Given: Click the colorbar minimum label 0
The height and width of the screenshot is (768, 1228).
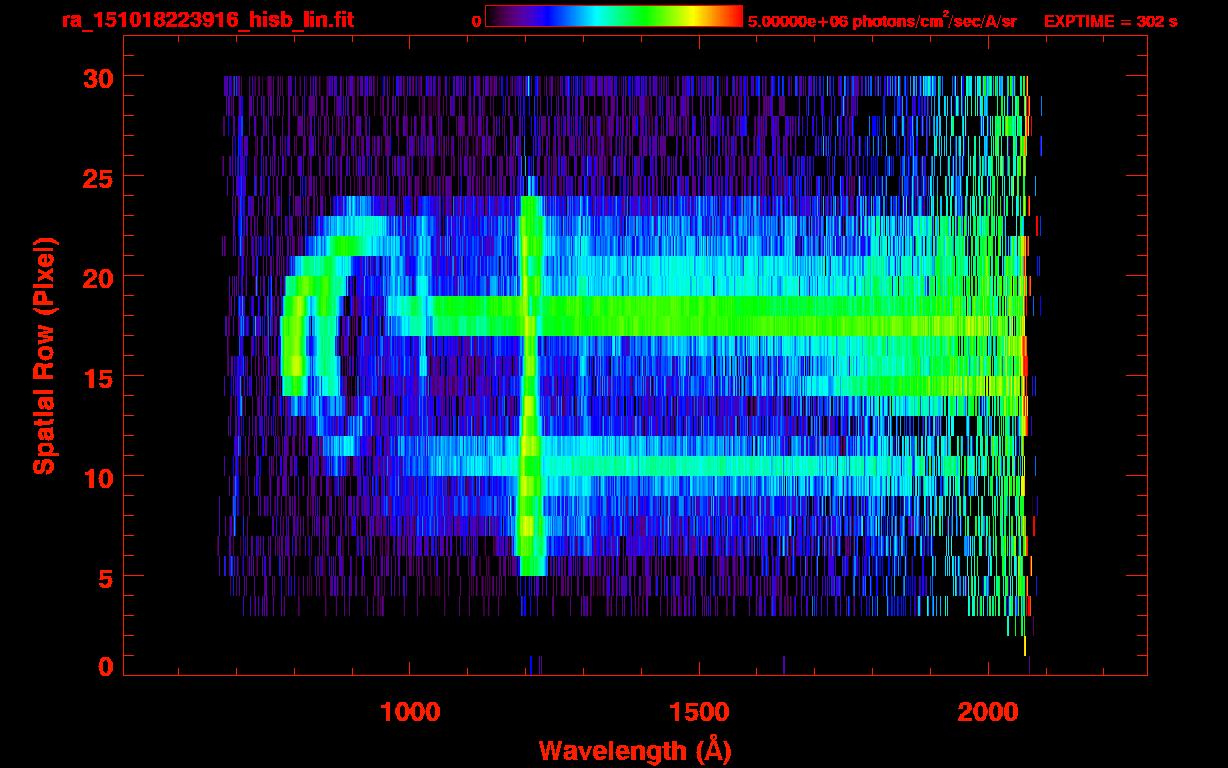Looking at the screenshot, I should coord(476,21).
